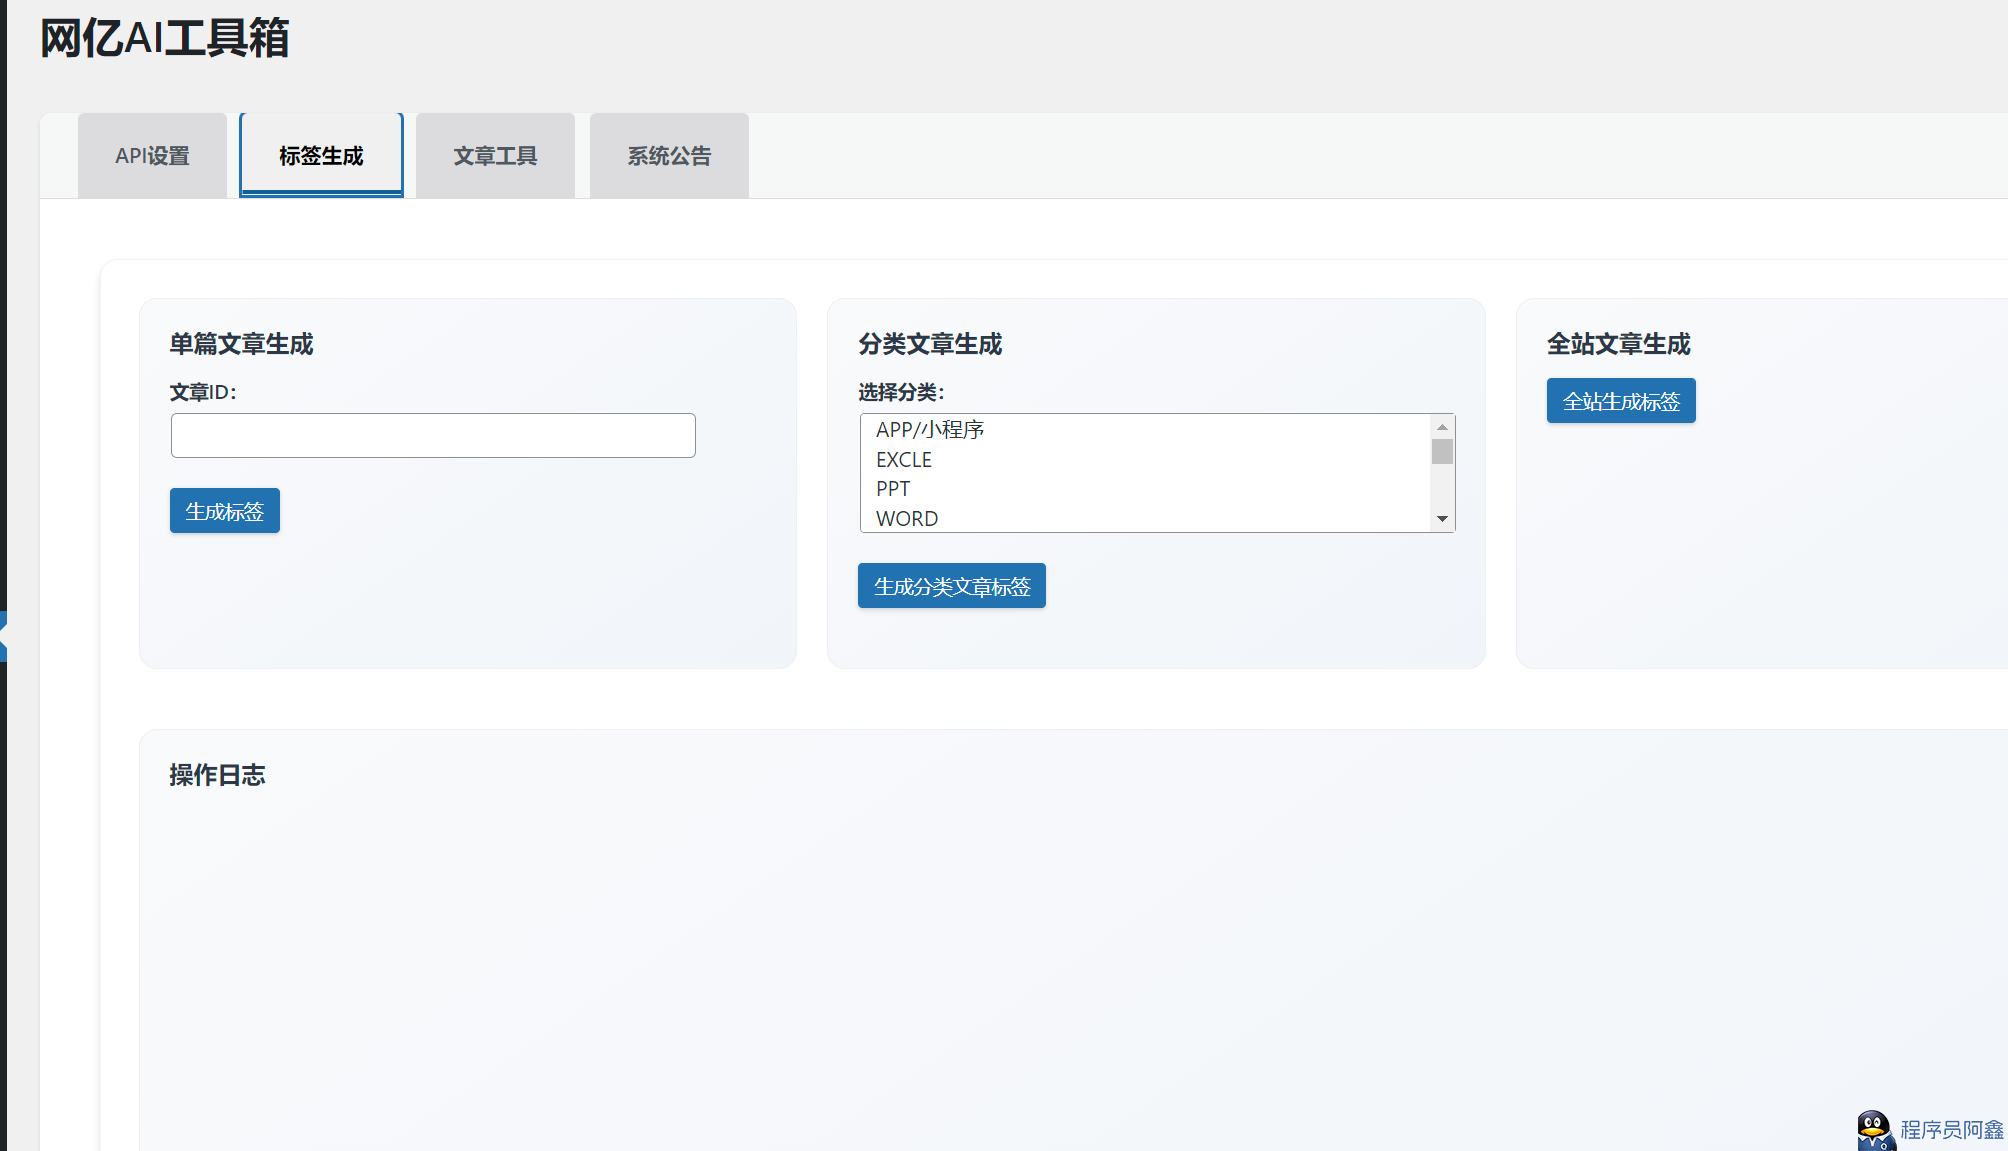Select PPT in the category list
The image size is (2008, 1151).
1146,489
